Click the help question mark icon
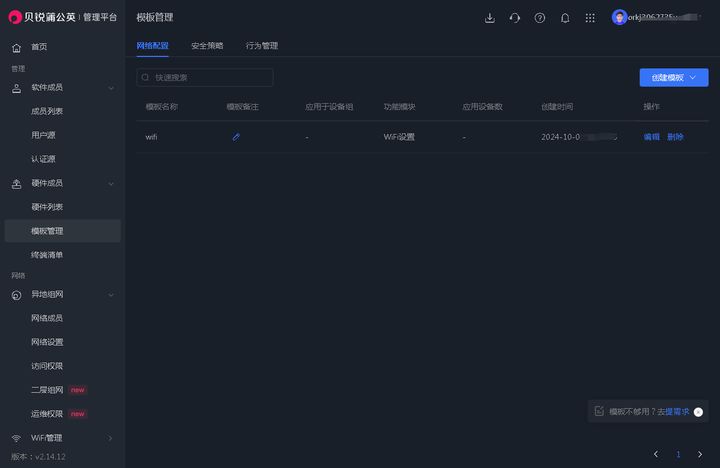720x468 pixels. (x=540, y=18)
